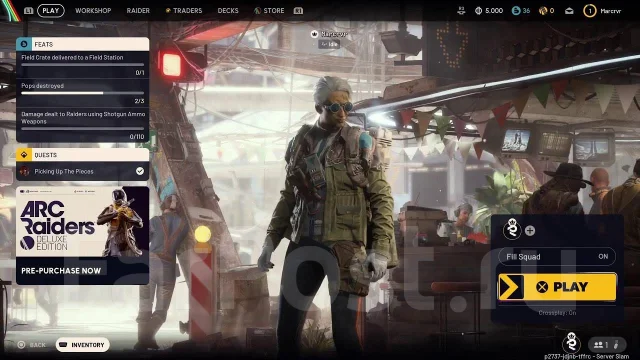Image resolution: width=640 pixels, height=360 pixels.
Task: Click the Shotgun Ammo feat progress bar
Action: tap(82, 129)
